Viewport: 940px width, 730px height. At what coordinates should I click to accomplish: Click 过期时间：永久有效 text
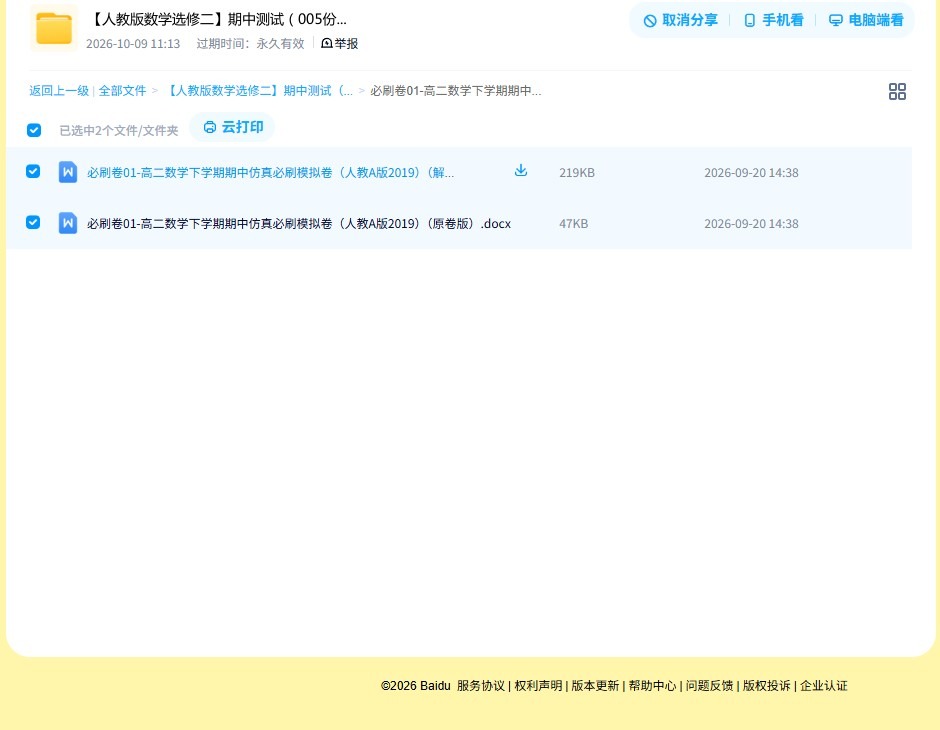[x=251, y=44]
